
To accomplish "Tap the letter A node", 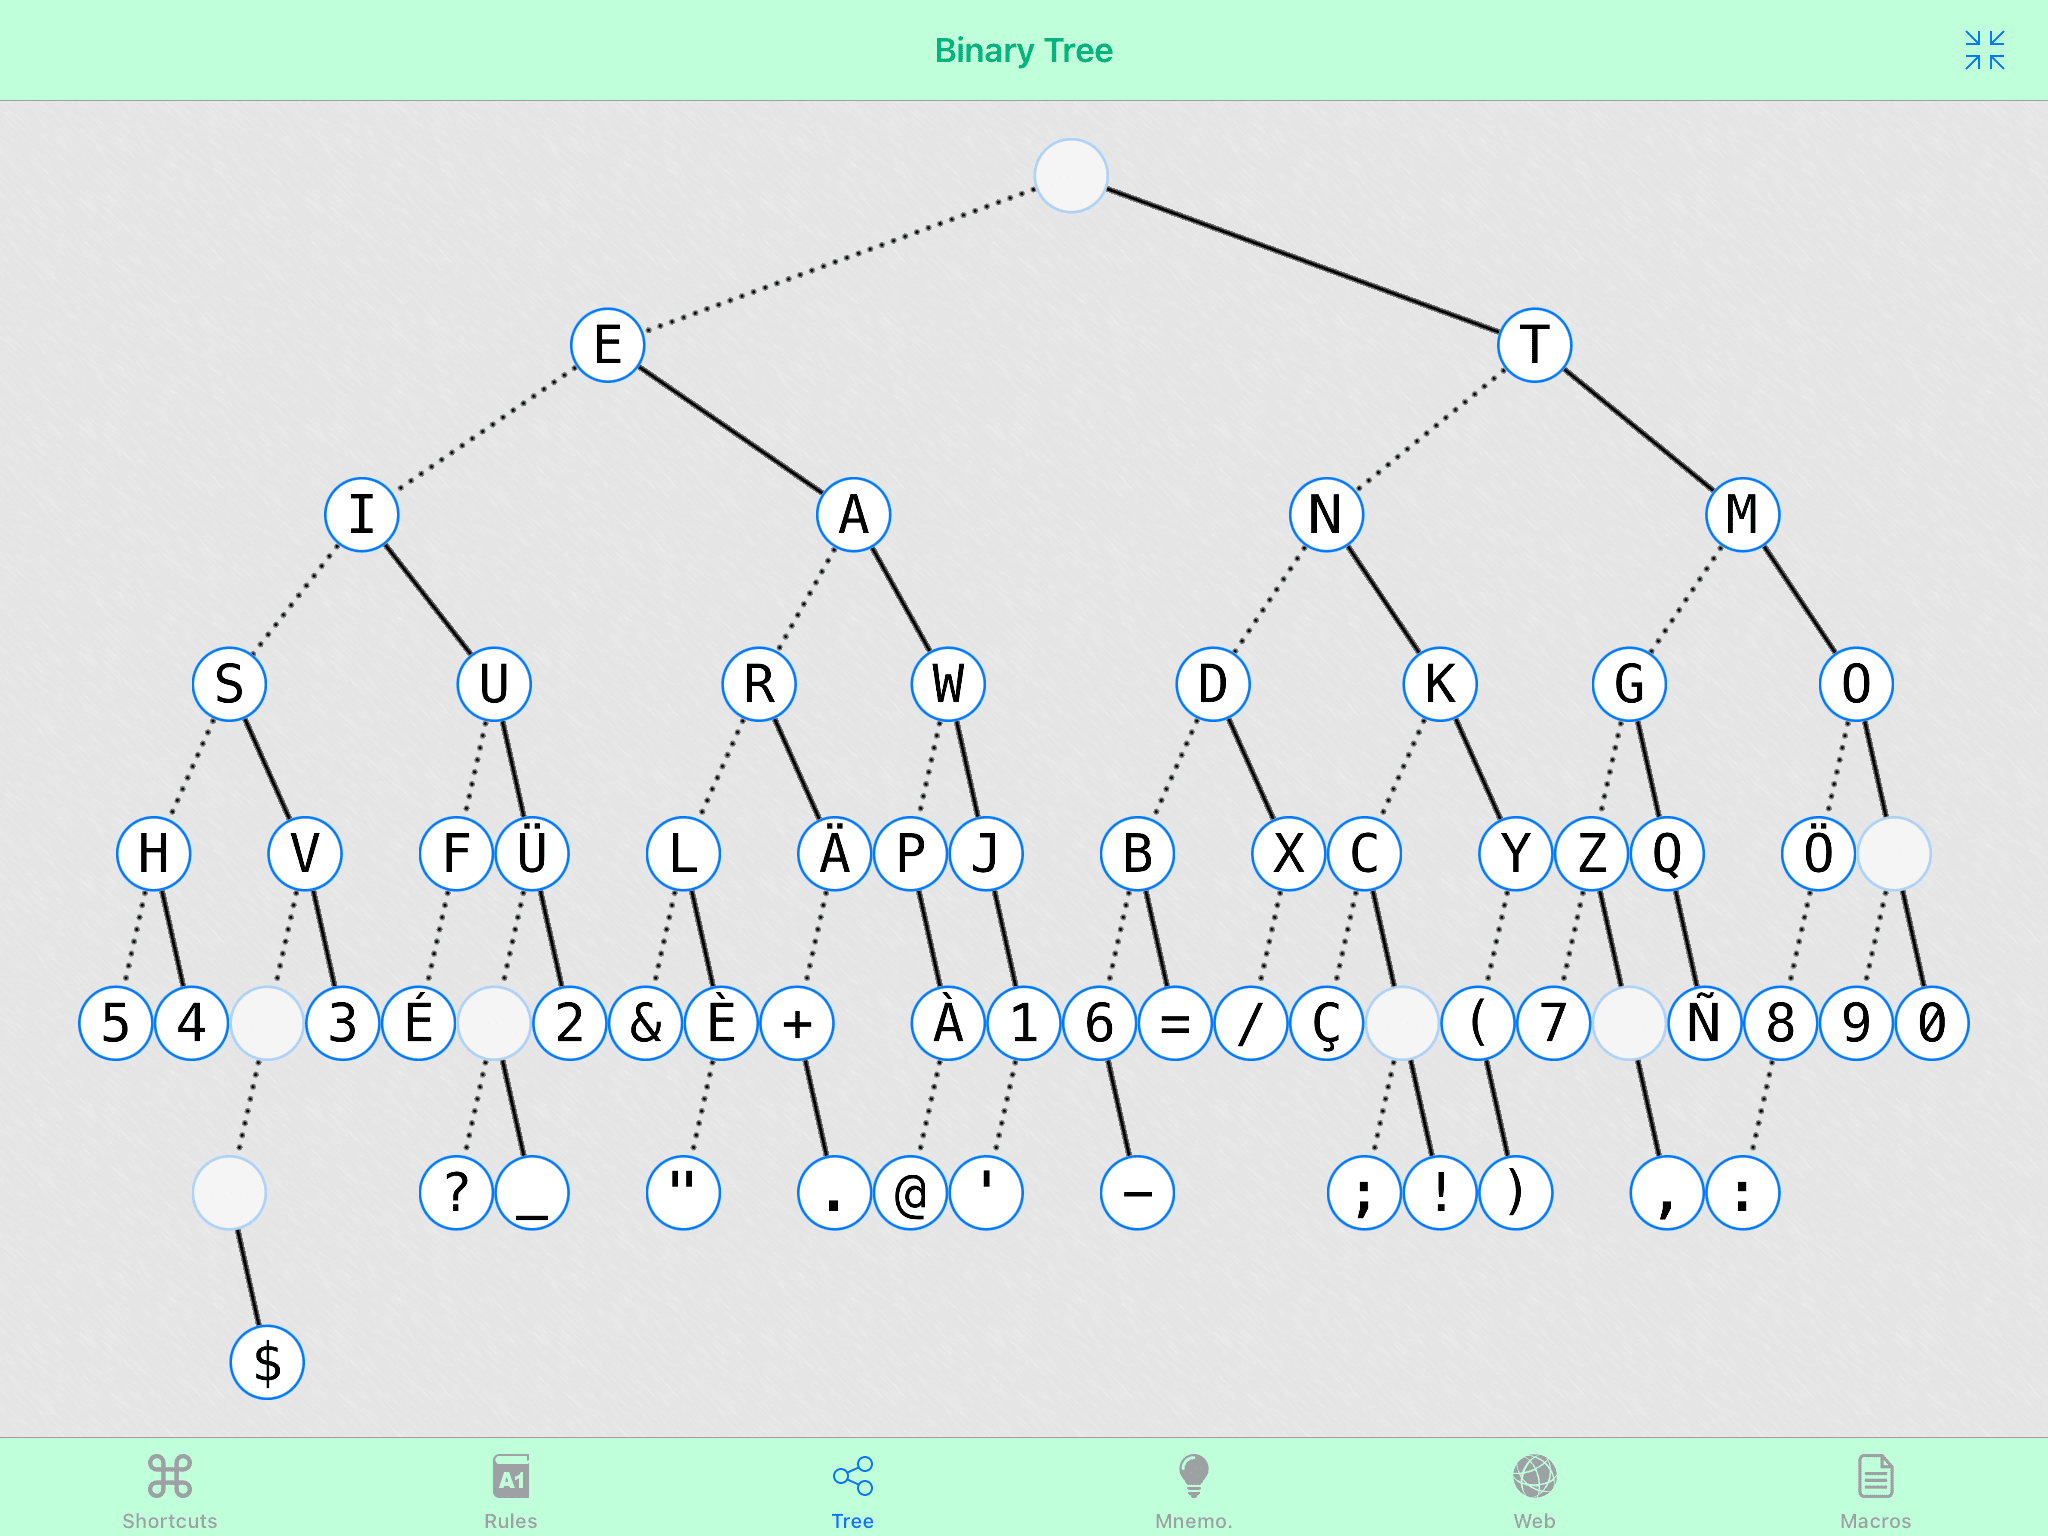I will 853,515.
